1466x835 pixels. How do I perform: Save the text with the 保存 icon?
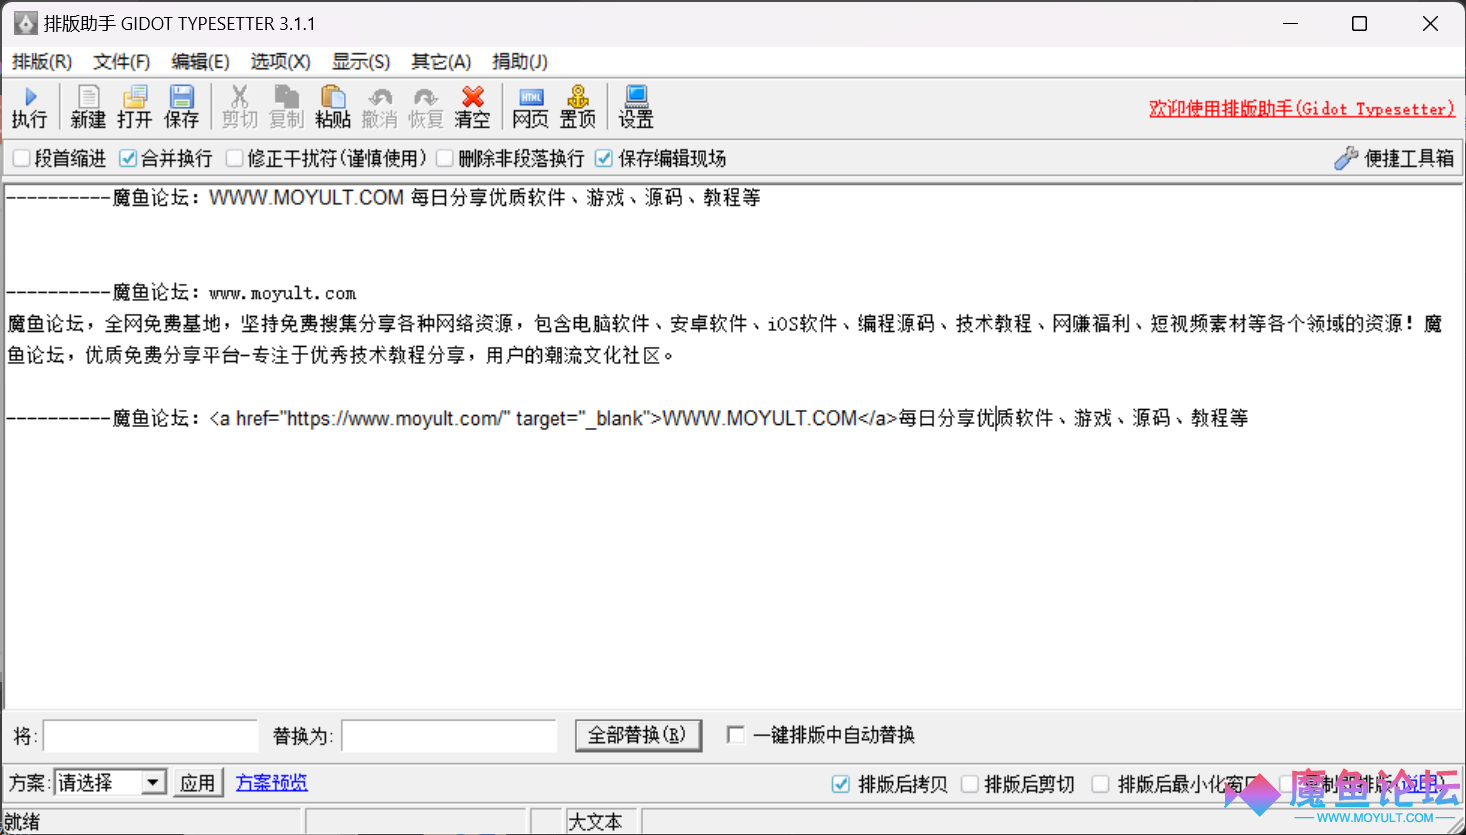click(x=181, y=107)
